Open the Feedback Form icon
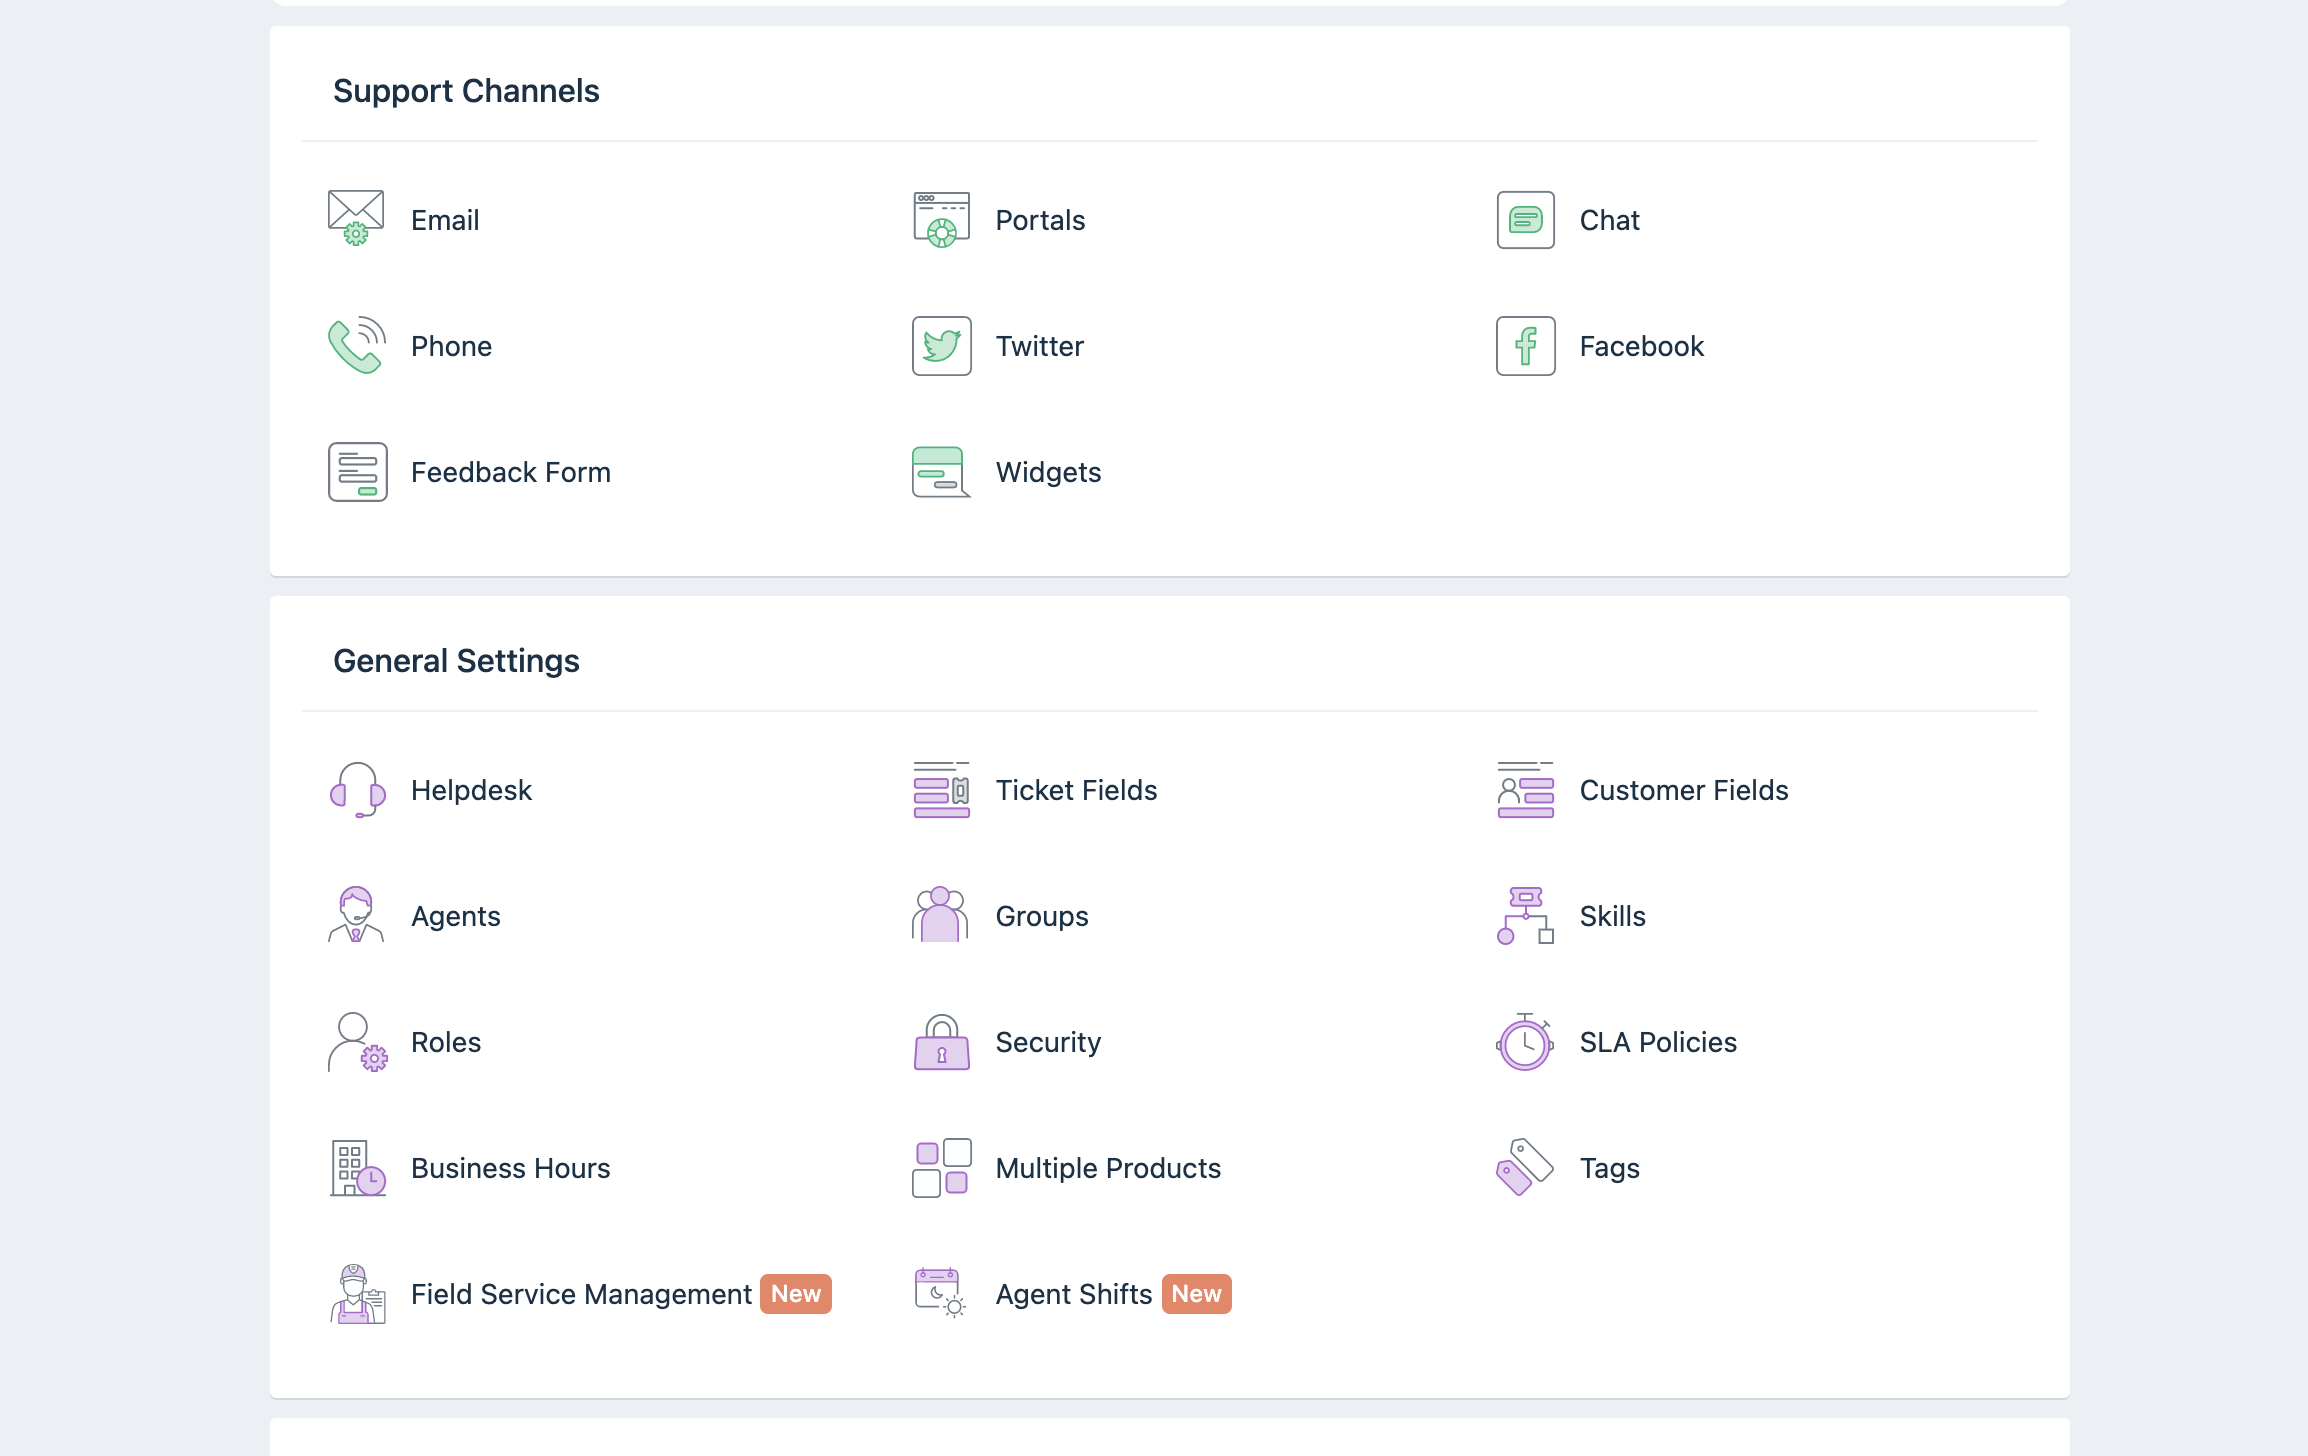This screenshot has width=2308, height=1456. pos(357,471)
